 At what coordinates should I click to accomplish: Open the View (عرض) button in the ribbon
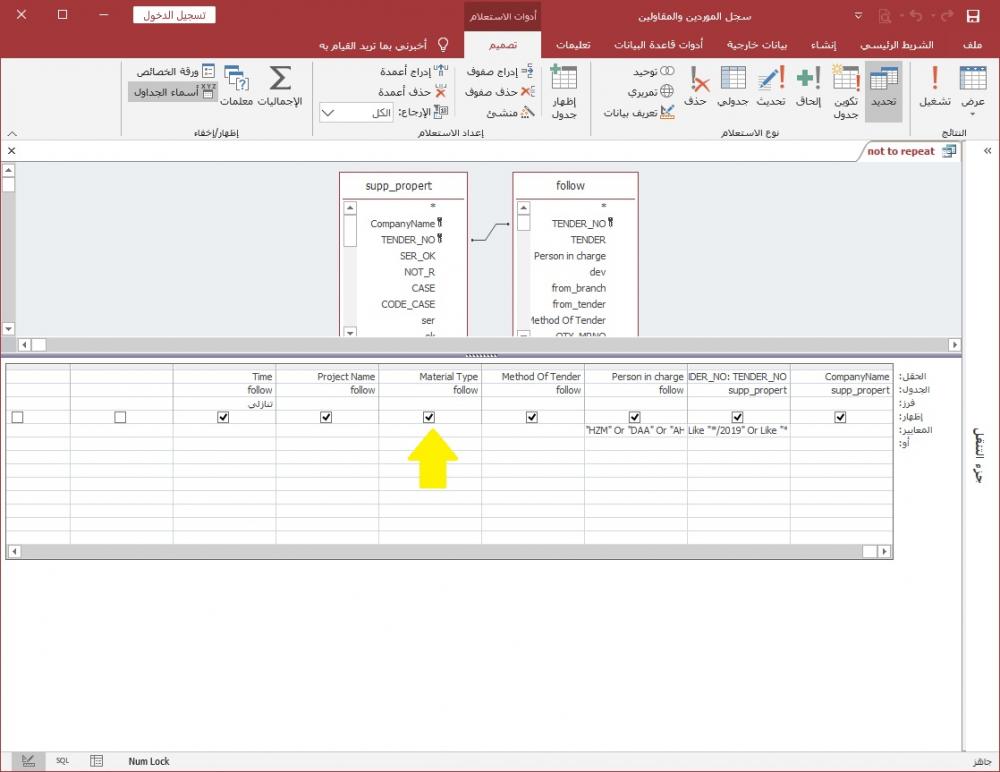(973, 88)
